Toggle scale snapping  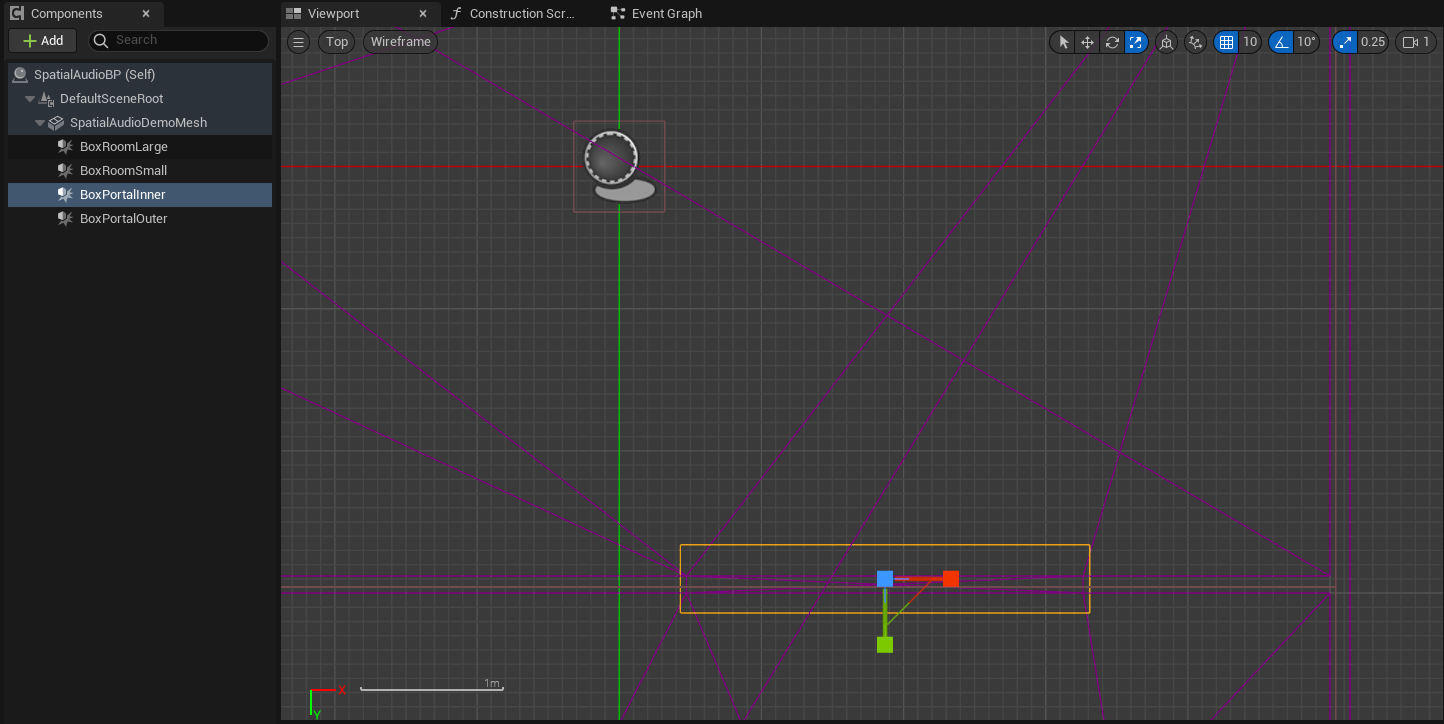click(1345, 42)
